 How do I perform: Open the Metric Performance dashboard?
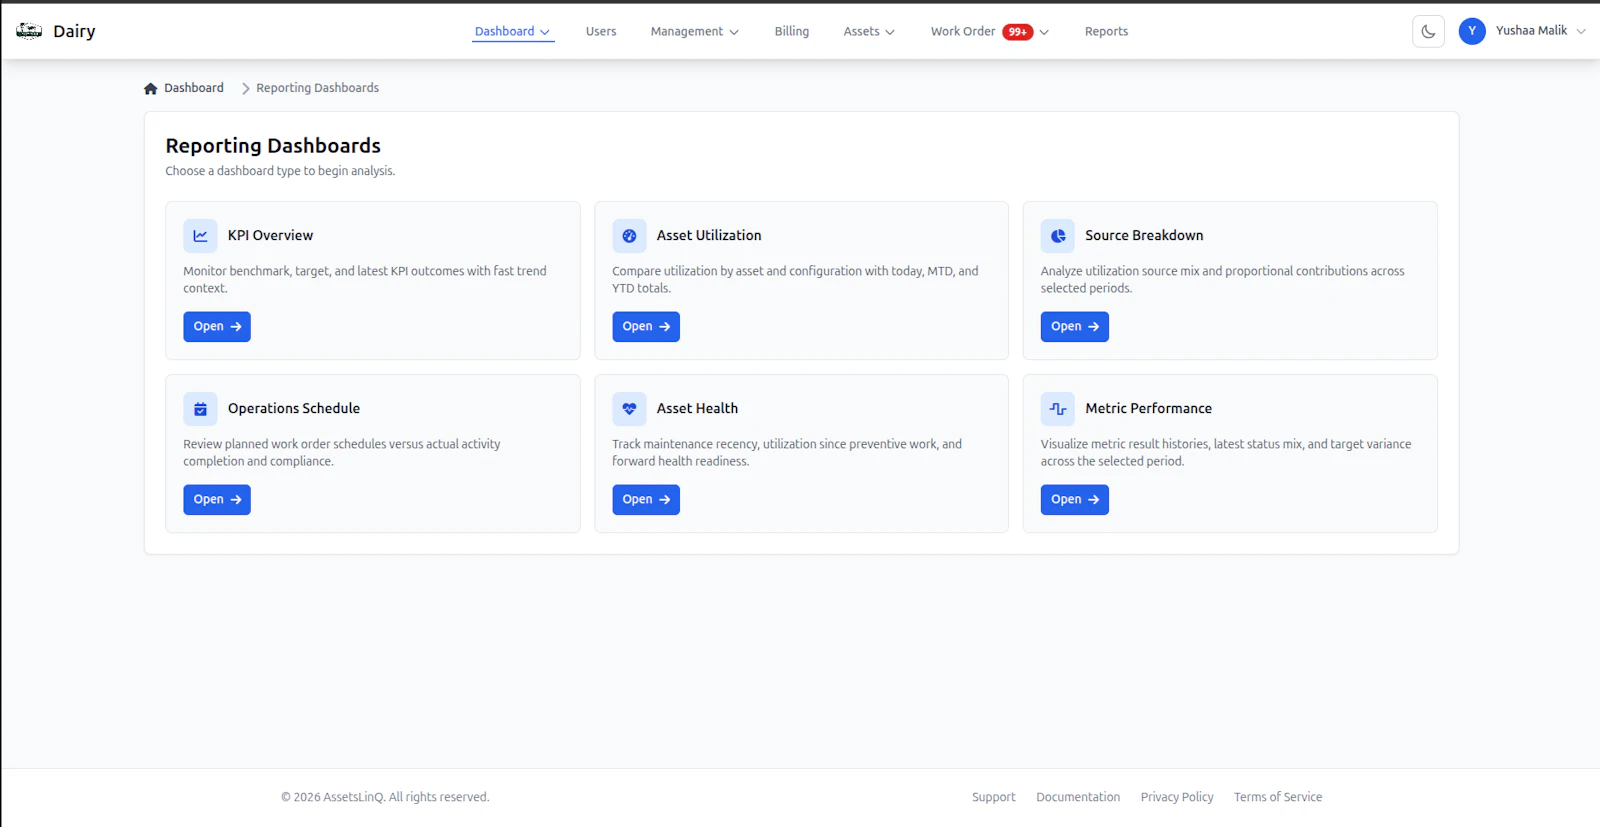1075,500
